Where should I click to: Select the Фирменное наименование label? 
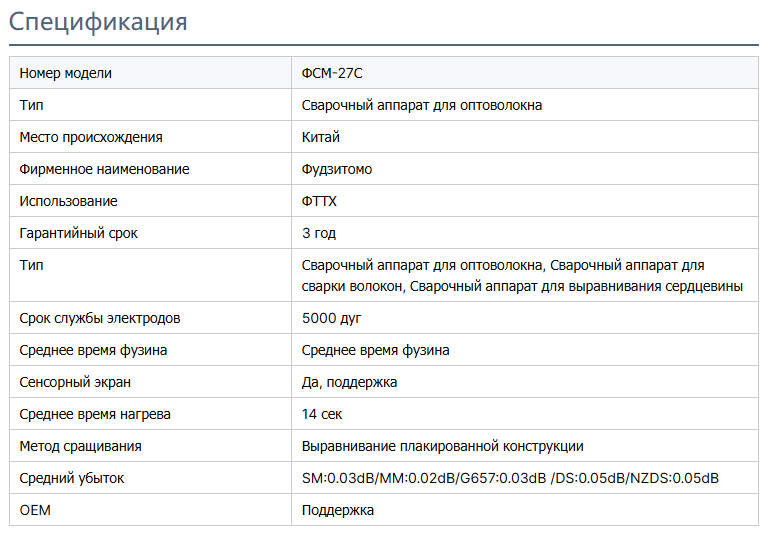click(104, 169)
